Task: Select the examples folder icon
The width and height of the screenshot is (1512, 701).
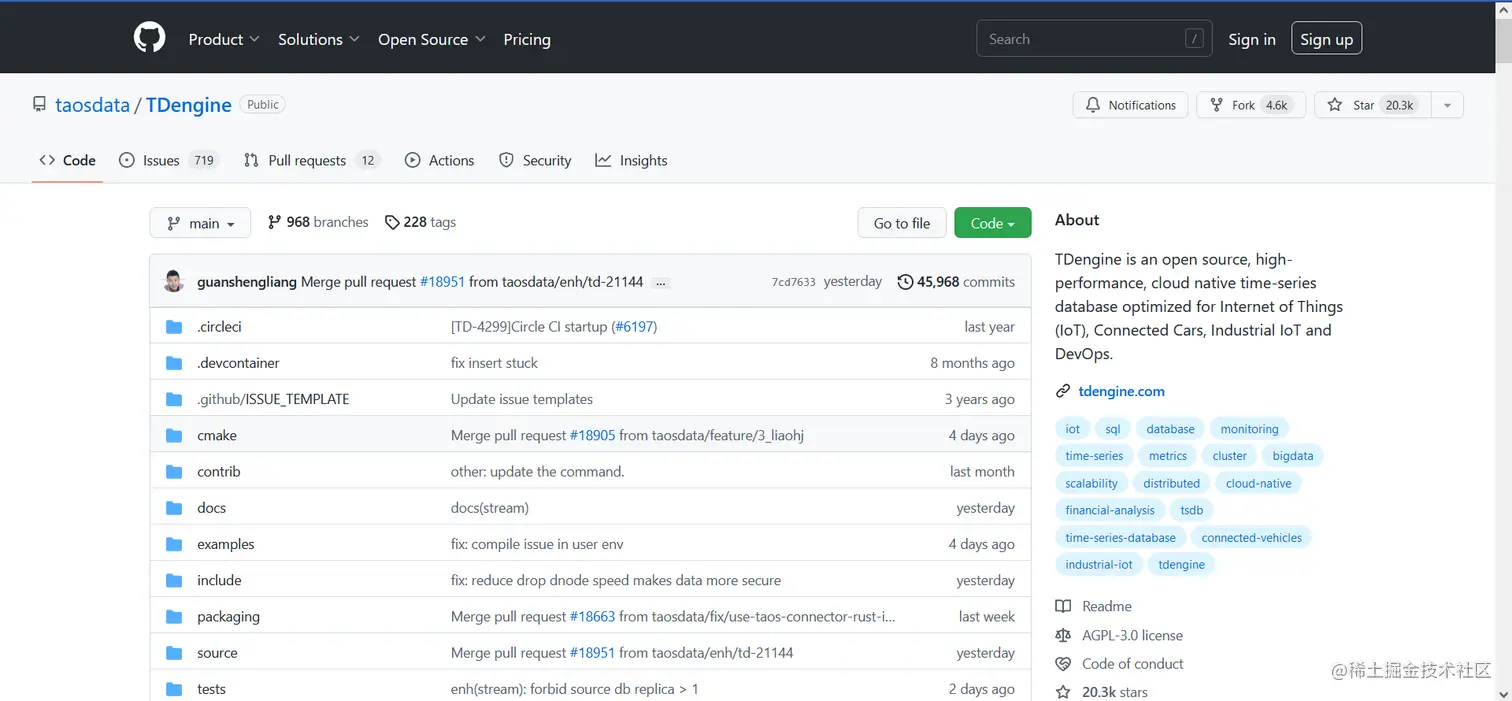Action: pyautogui.click(x=174, y=544)
